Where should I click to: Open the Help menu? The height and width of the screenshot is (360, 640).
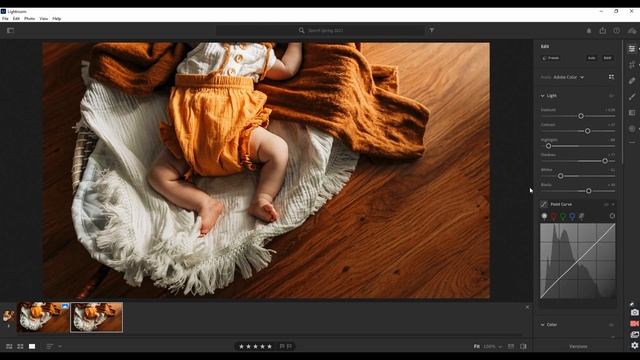(x=57, y=19)
